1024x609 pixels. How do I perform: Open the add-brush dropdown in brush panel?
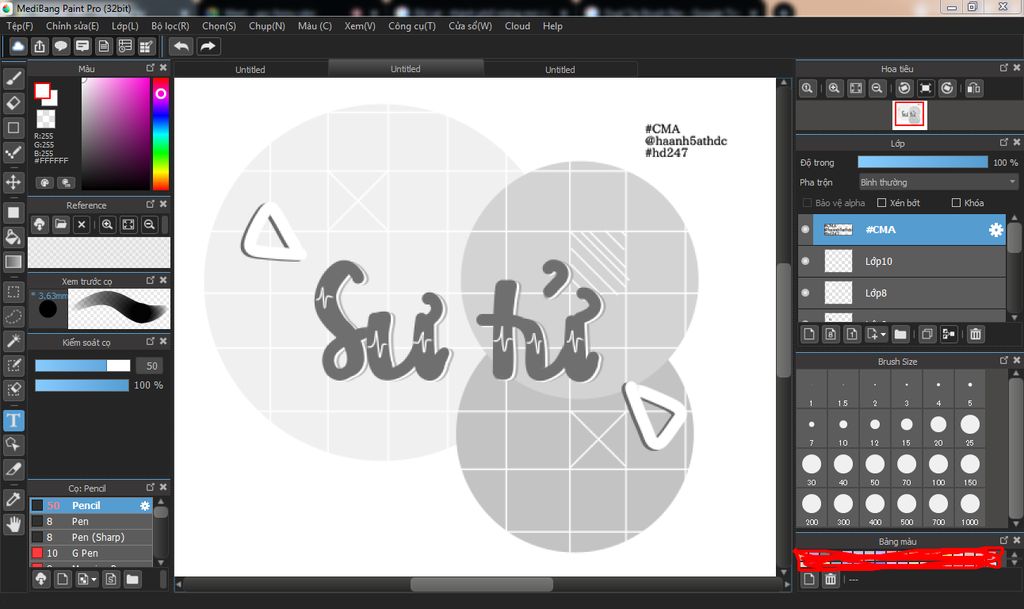[93, 580]
